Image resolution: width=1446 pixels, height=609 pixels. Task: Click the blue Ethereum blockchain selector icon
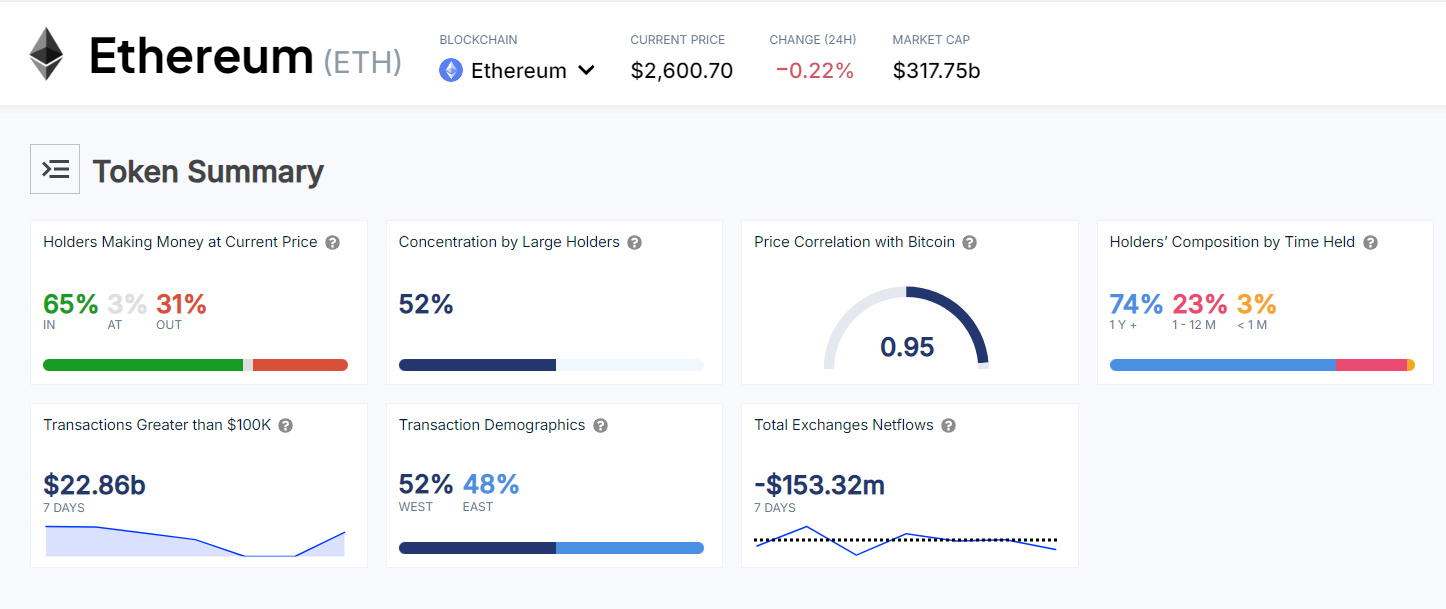pos(451,70)
